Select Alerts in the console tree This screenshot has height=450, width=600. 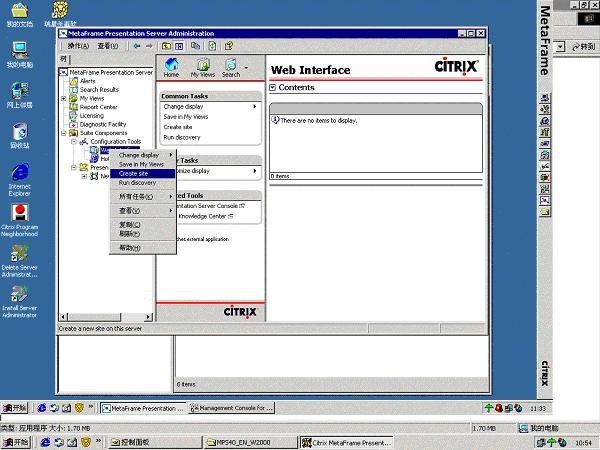point(88,81)
